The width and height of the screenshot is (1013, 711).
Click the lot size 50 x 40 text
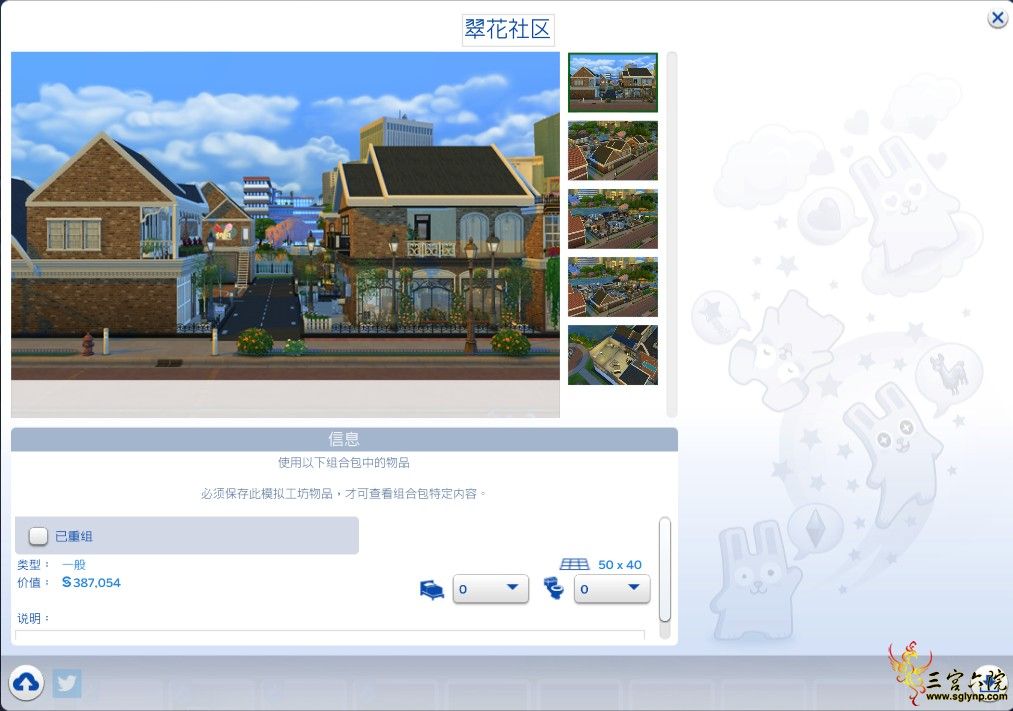click(x=620, y=564)
